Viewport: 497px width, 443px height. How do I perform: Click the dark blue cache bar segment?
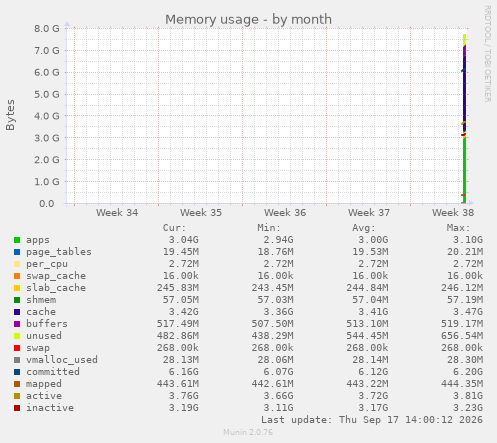point(464,93)
